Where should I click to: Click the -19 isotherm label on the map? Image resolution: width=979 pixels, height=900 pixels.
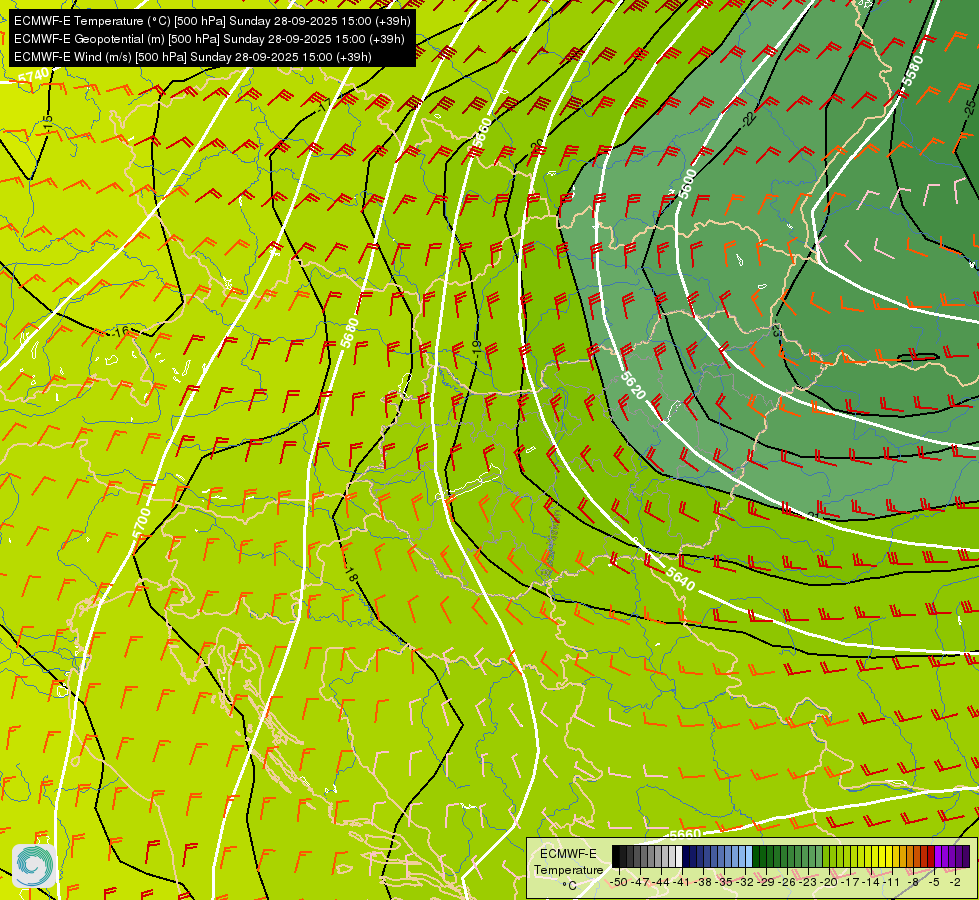point(476,349)
